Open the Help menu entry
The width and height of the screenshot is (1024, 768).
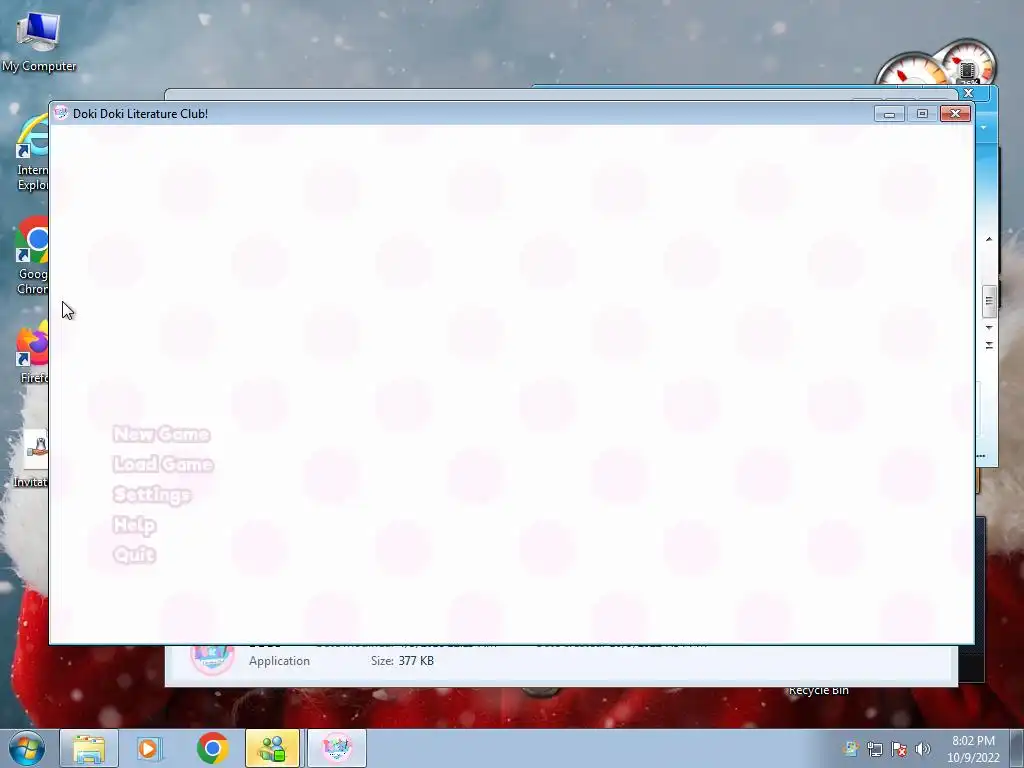pos(135,524)
